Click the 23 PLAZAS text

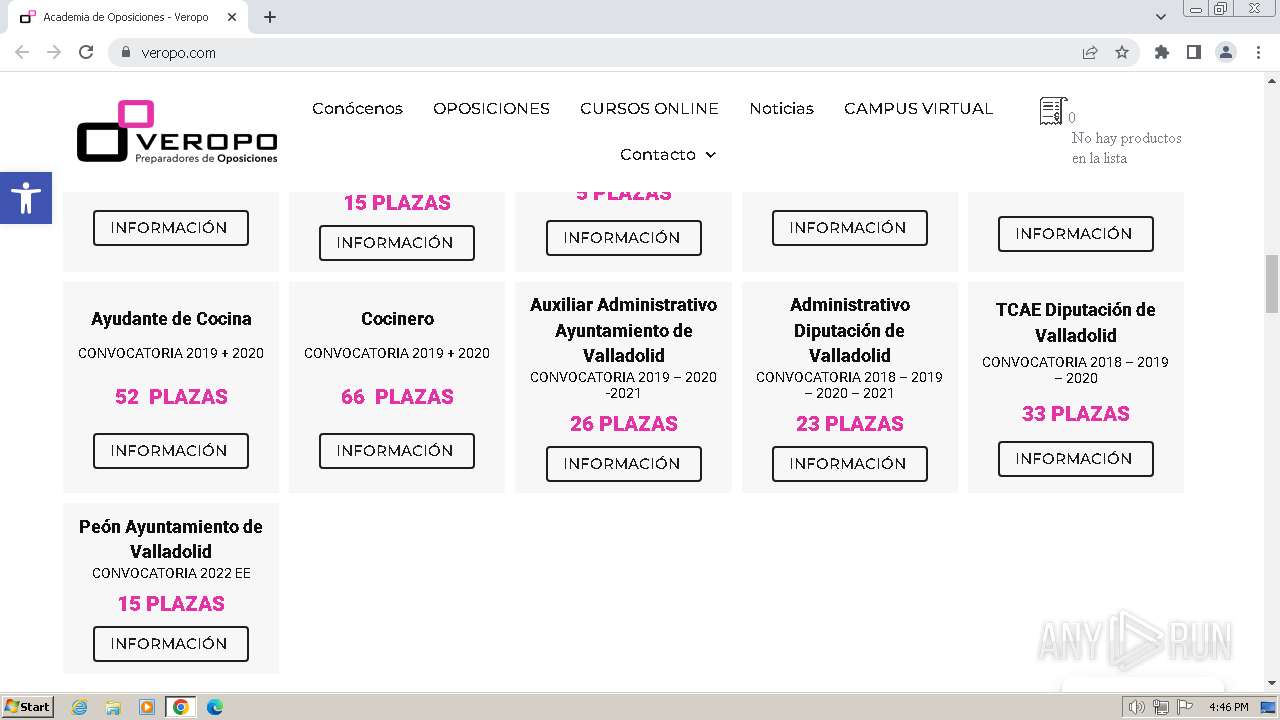point(849,424)
